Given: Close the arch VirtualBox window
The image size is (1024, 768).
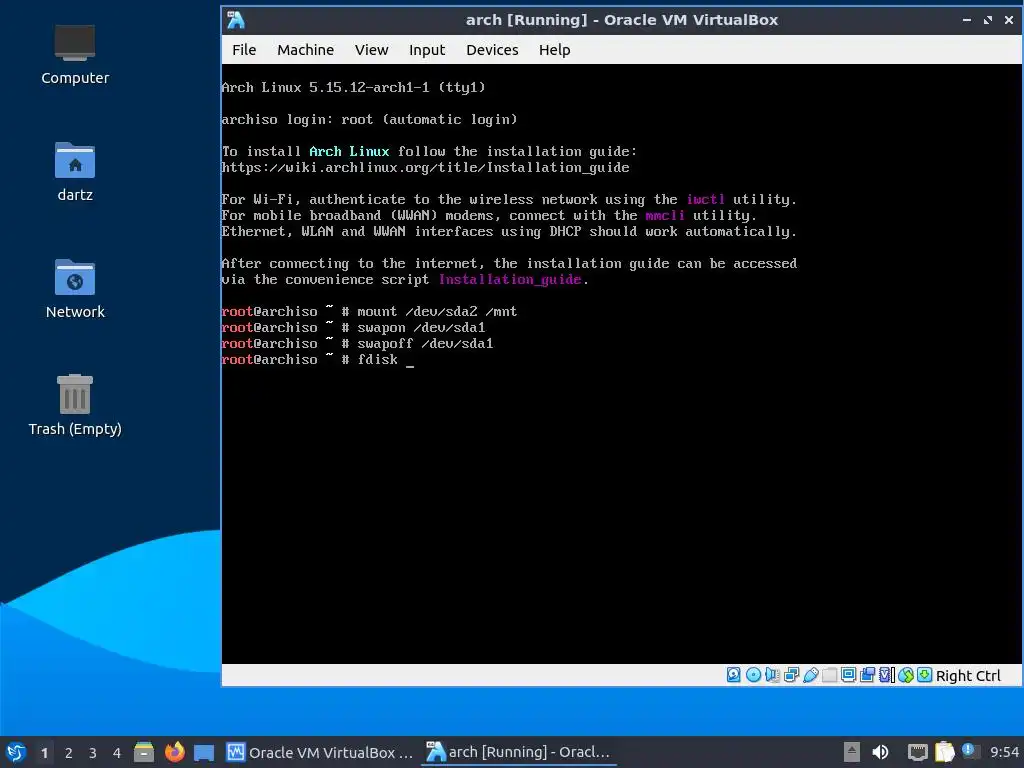Looking at the screenshot, I should (x=1009, y=20).
